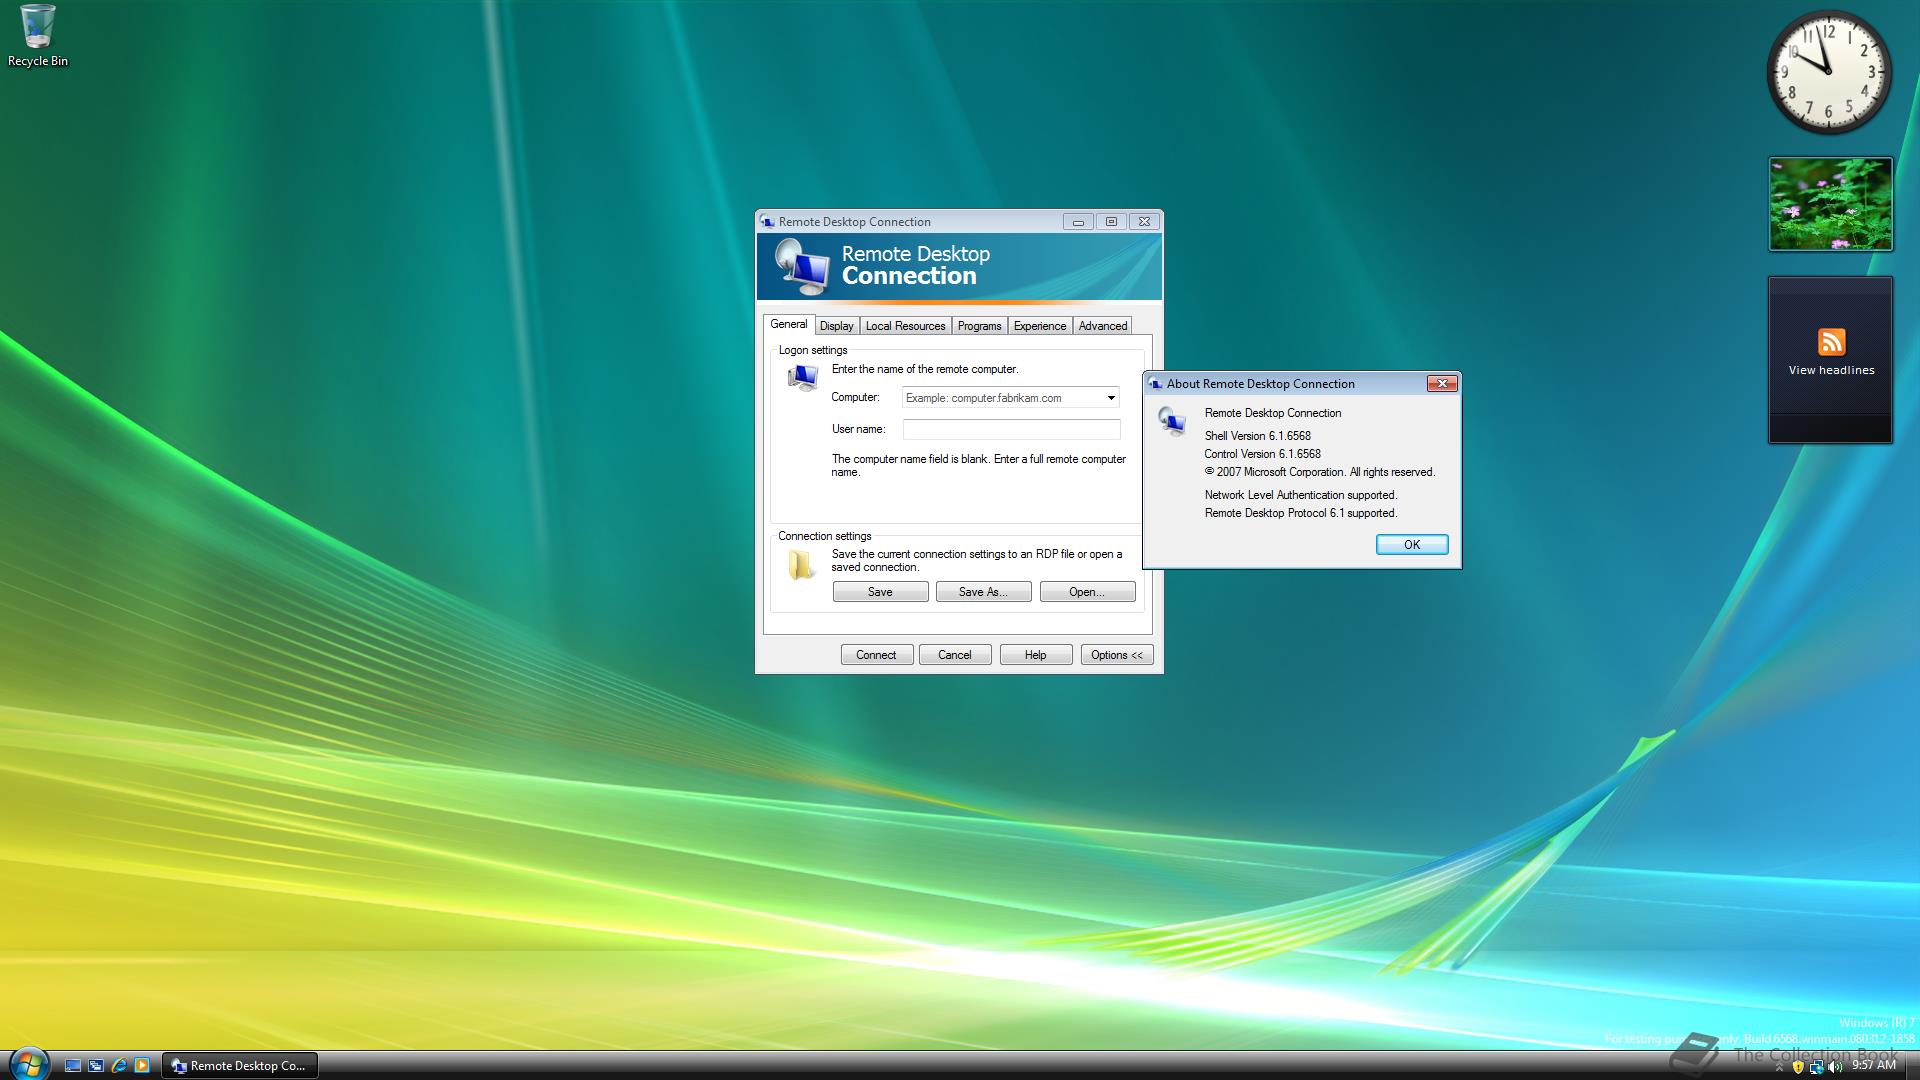Expand the Computer dropdown arrow
This screenshot has height=1080, width=1920.
click(x=1110, y=398)
